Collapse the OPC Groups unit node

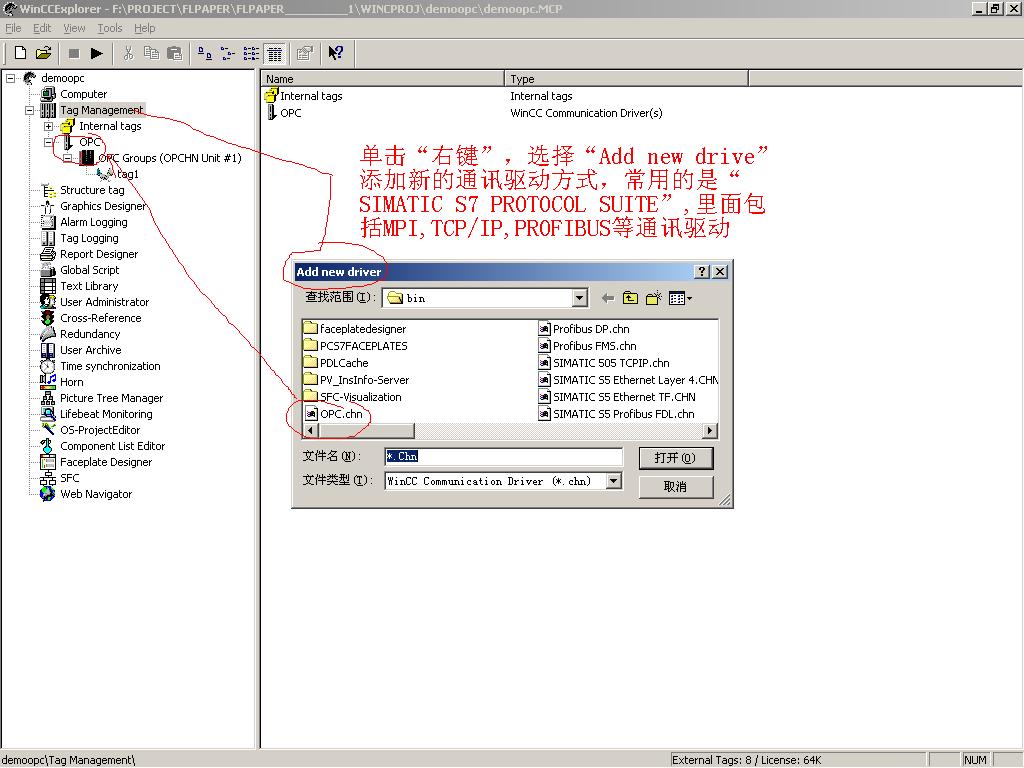[68, 158]
